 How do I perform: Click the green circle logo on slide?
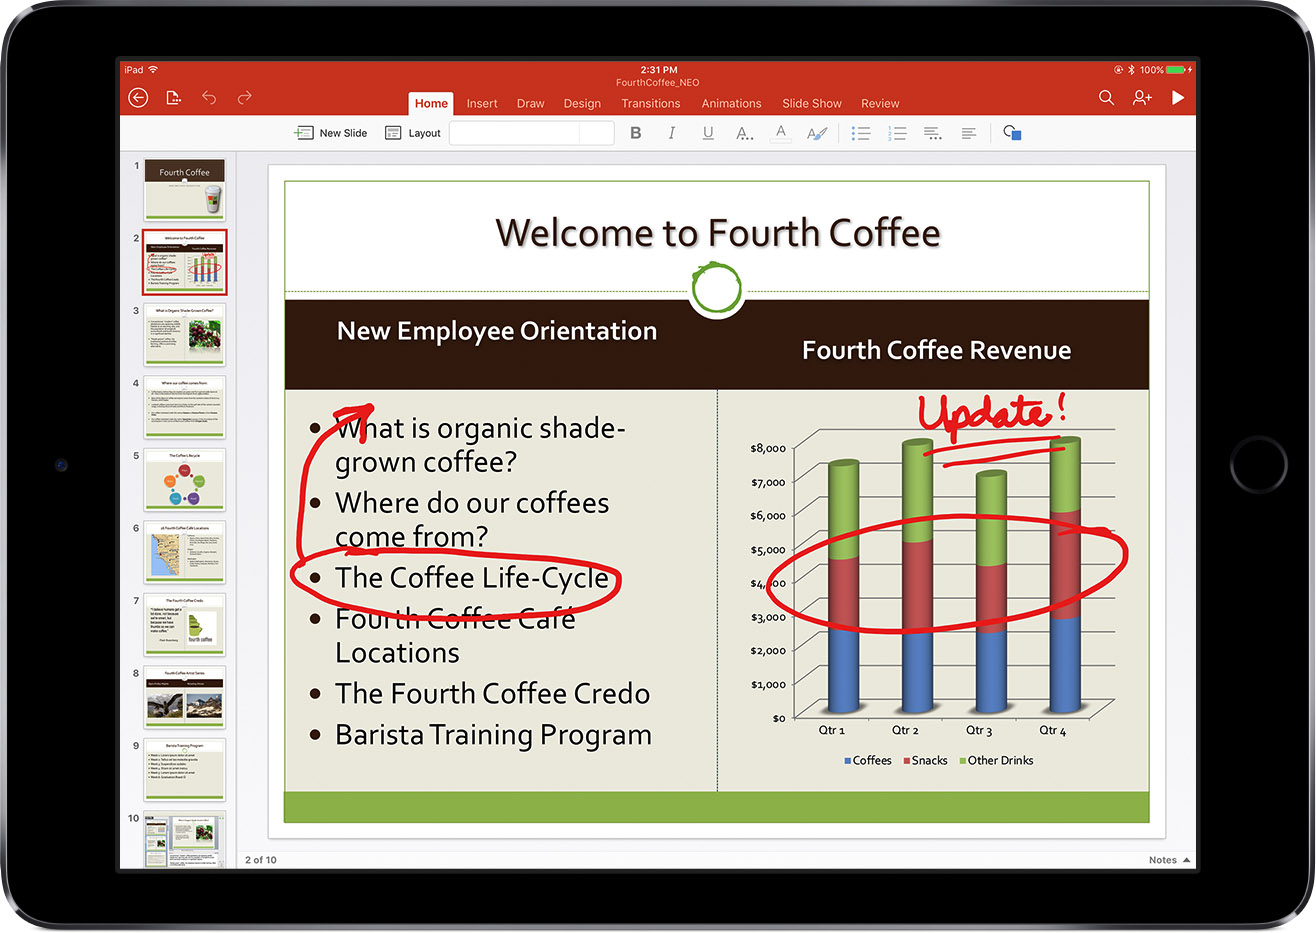[717, 290]
